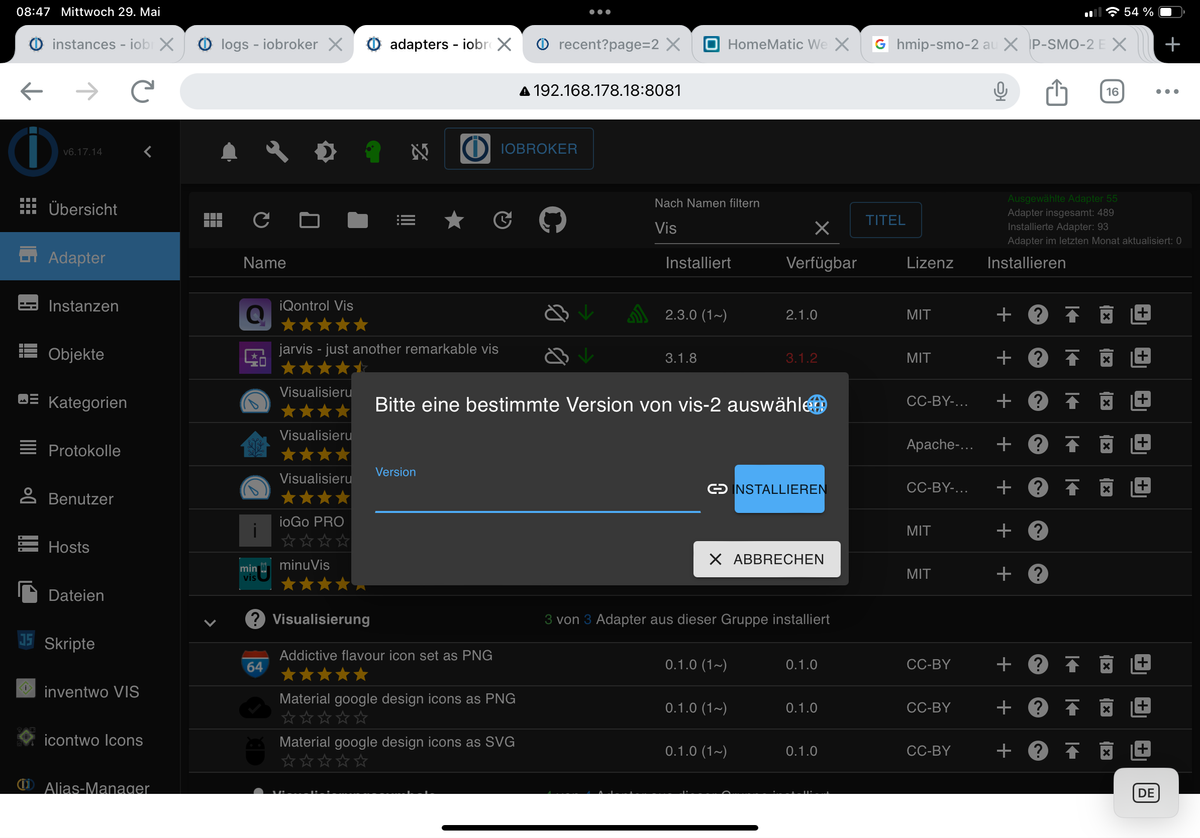Close the adapters browser tab
Image resolution: width=1200 pixels, height=838 pixels.
tap(504, 44)
